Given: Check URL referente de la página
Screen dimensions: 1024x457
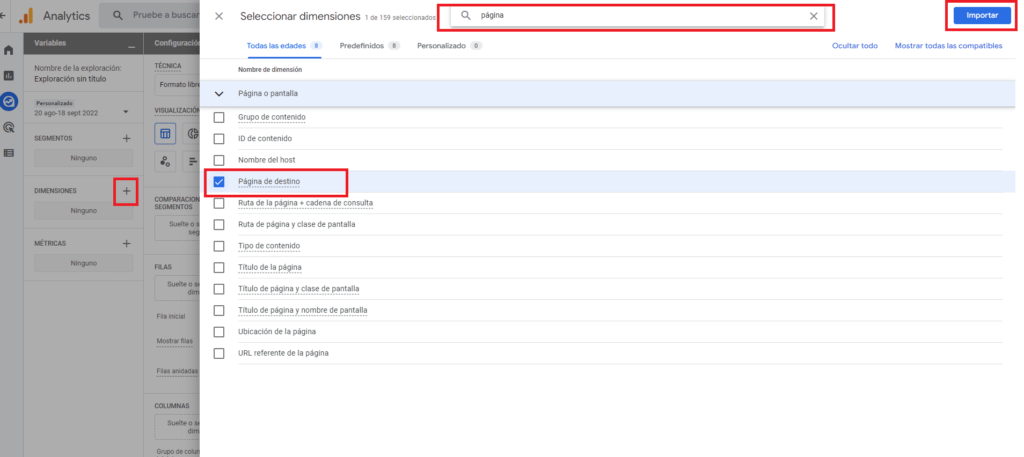Looking at the screenshot, I should pyautogui.click(x=219, y=353).
